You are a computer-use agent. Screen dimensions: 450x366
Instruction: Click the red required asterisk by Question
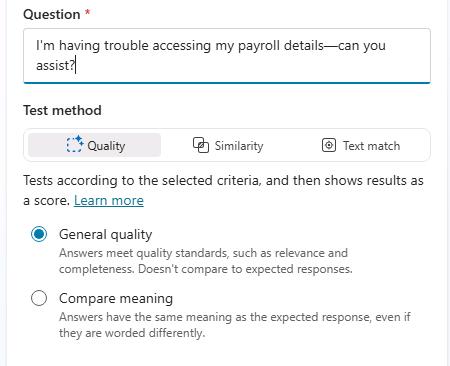88,12
